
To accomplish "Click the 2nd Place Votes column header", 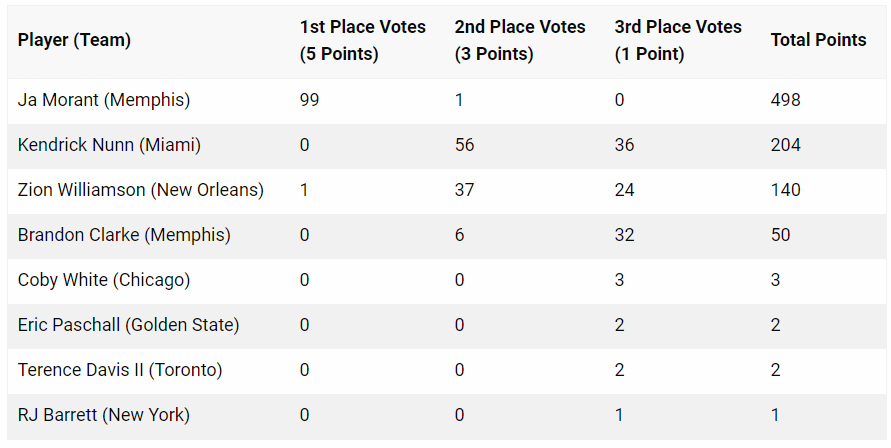I will (519, 40).
